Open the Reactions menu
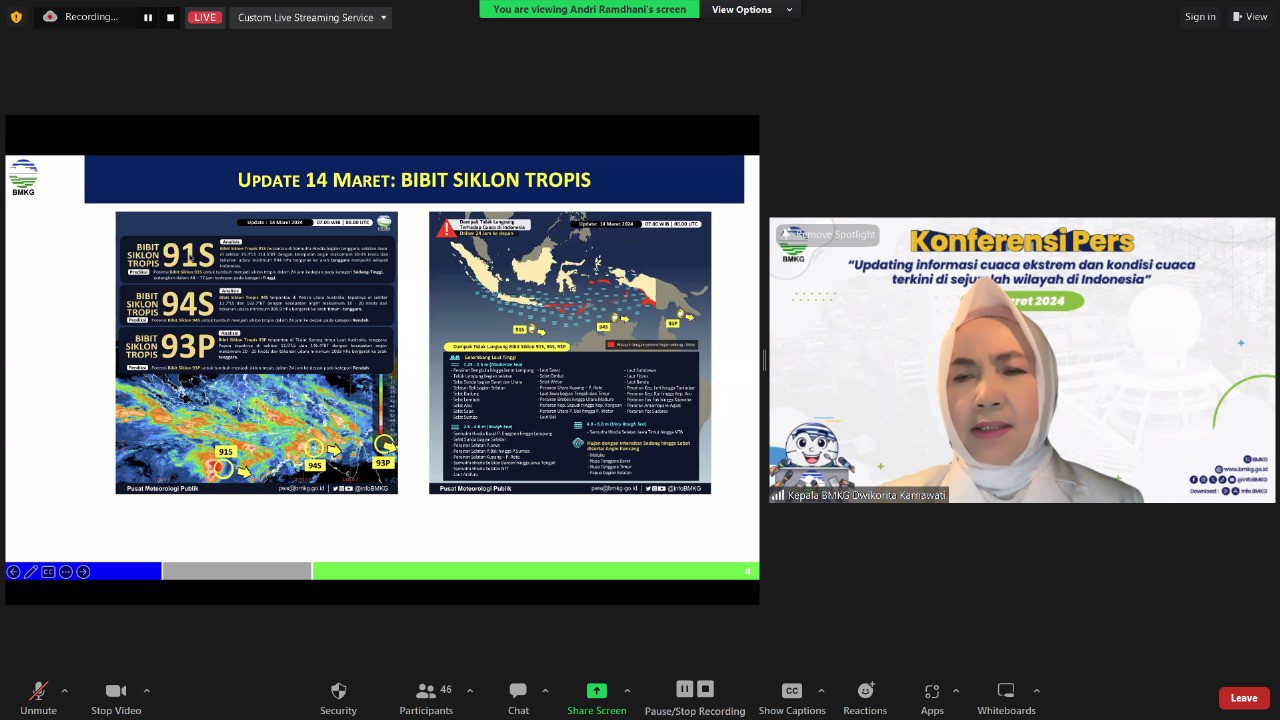 (x=865, y=691)
